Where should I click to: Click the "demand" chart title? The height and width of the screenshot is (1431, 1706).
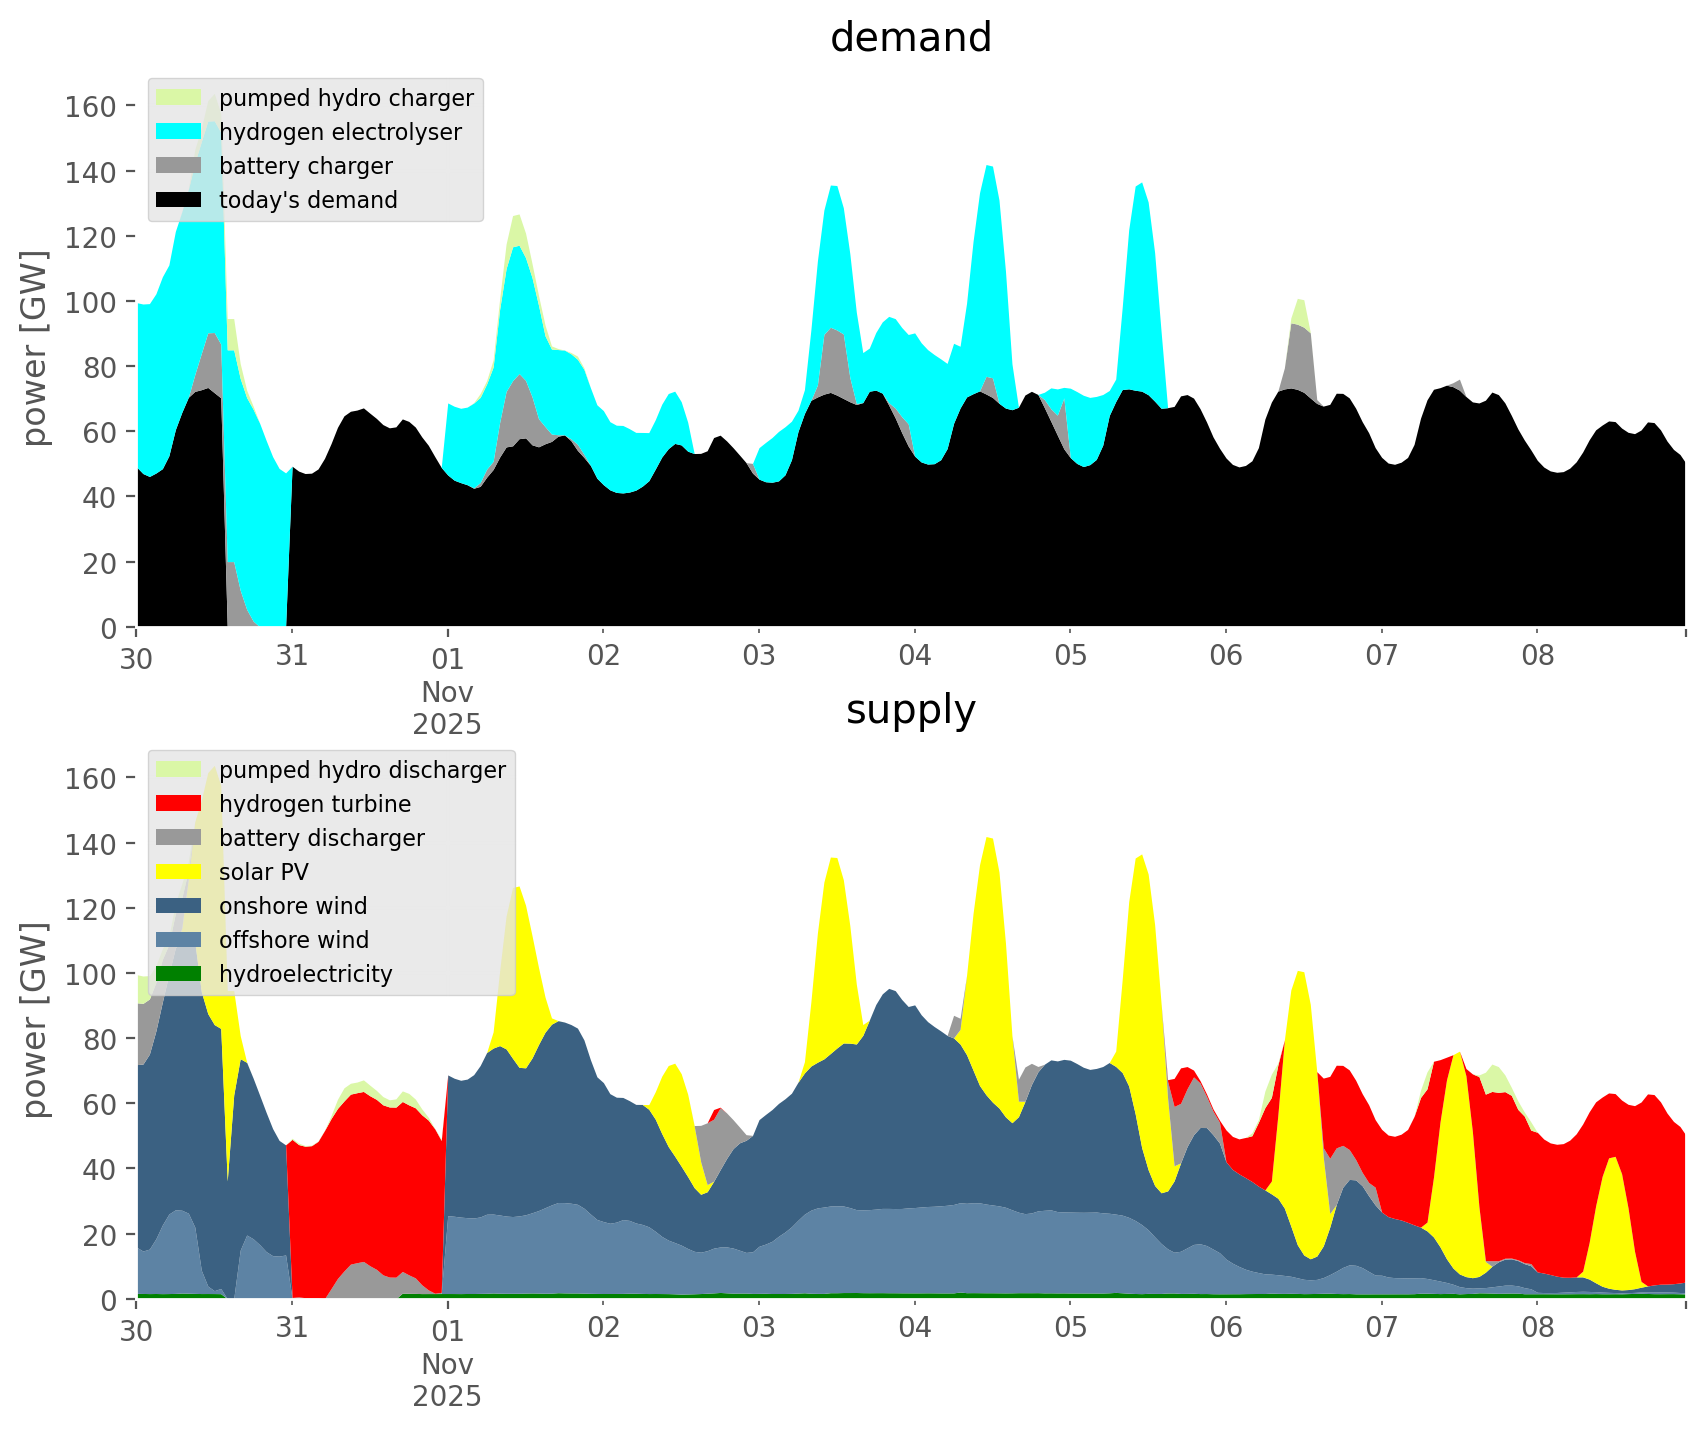(x=910, y=38)
